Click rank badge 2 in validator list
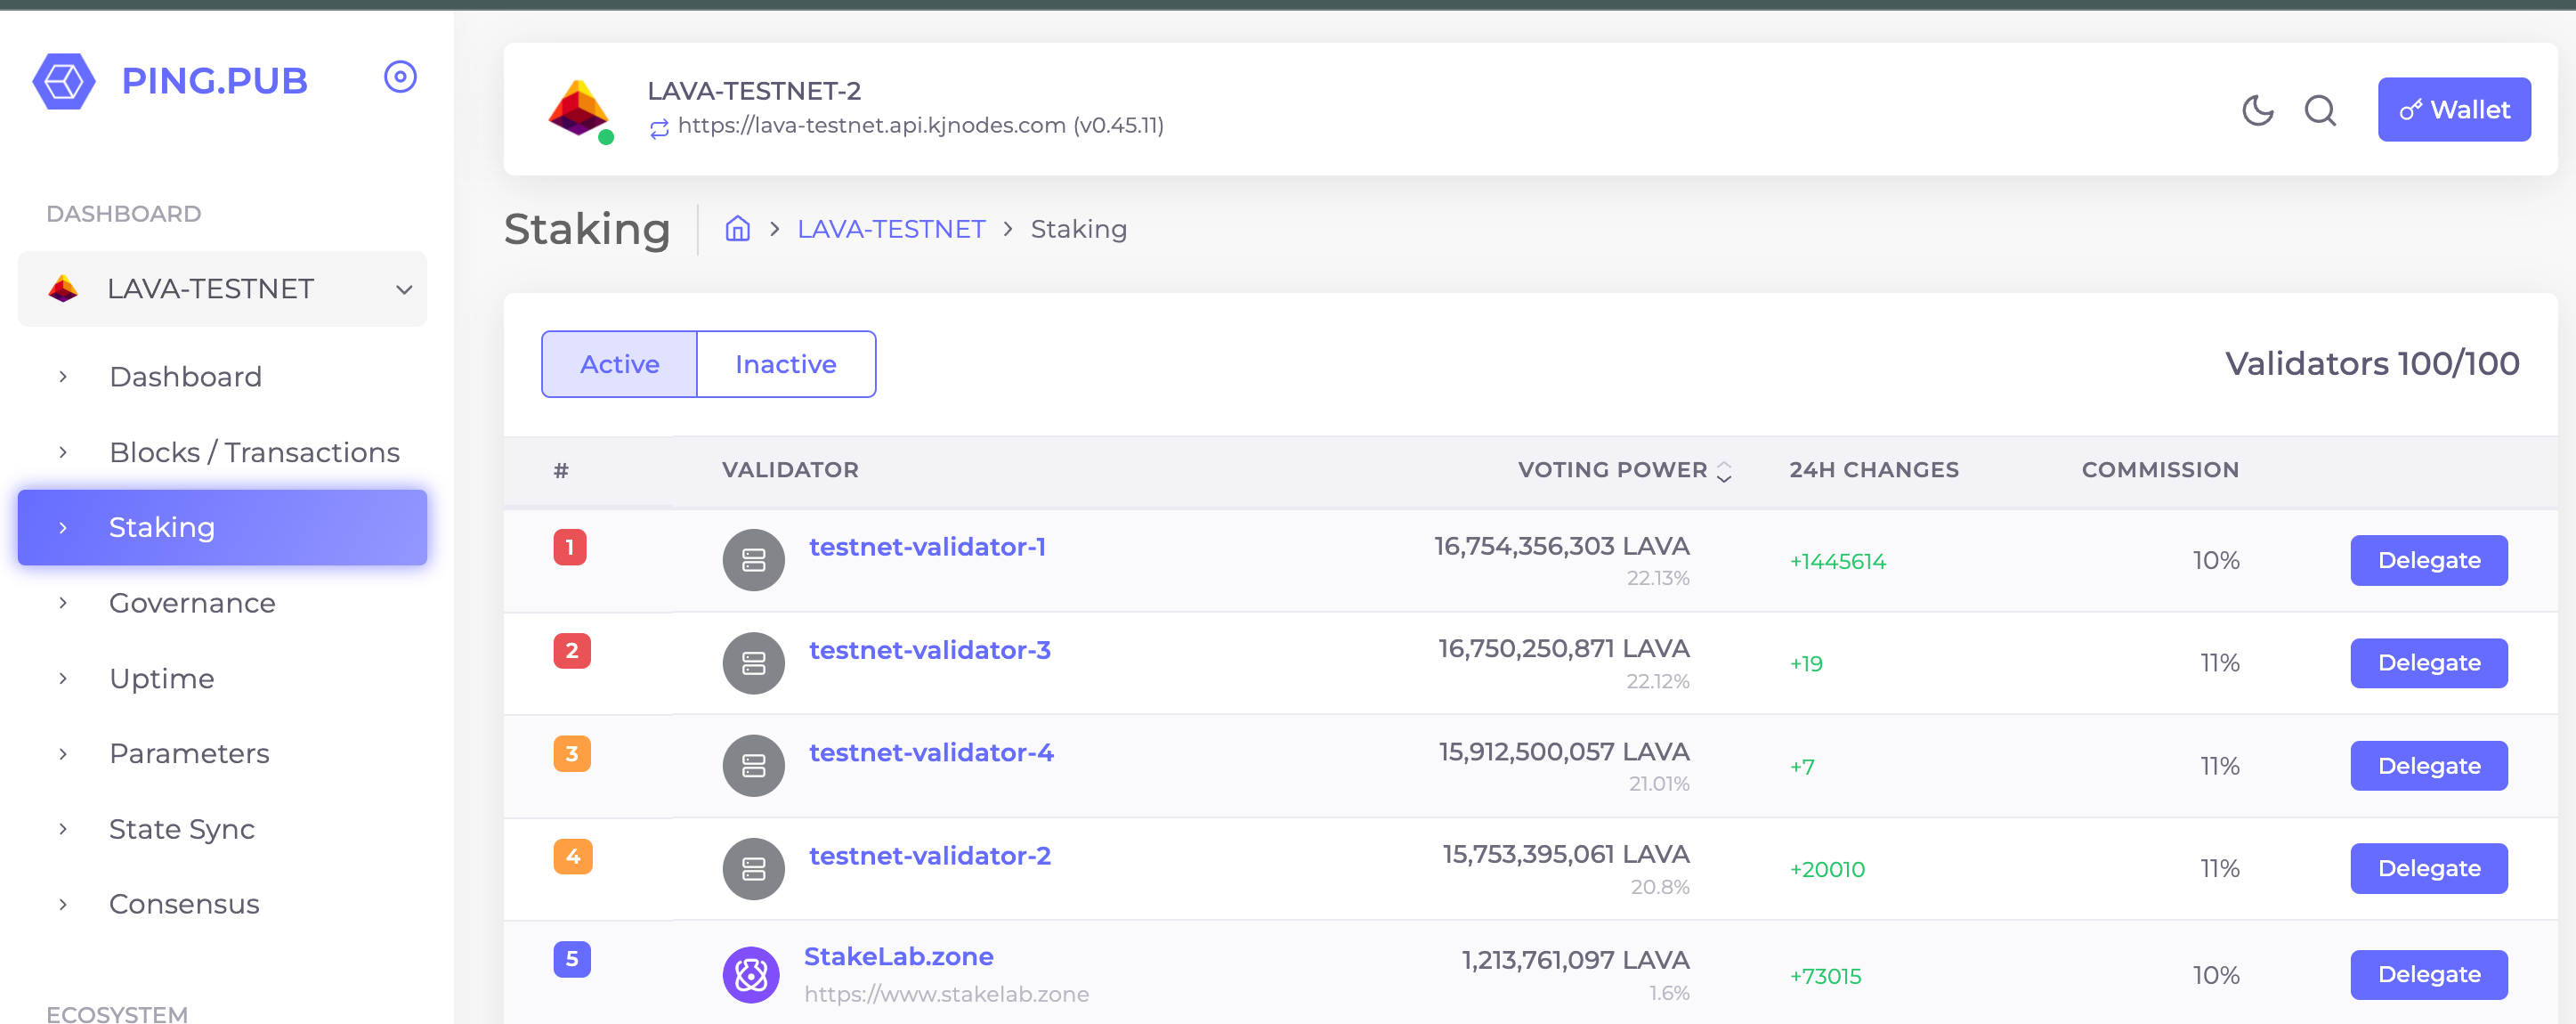2576x1024 pixels. click(572, 651)
